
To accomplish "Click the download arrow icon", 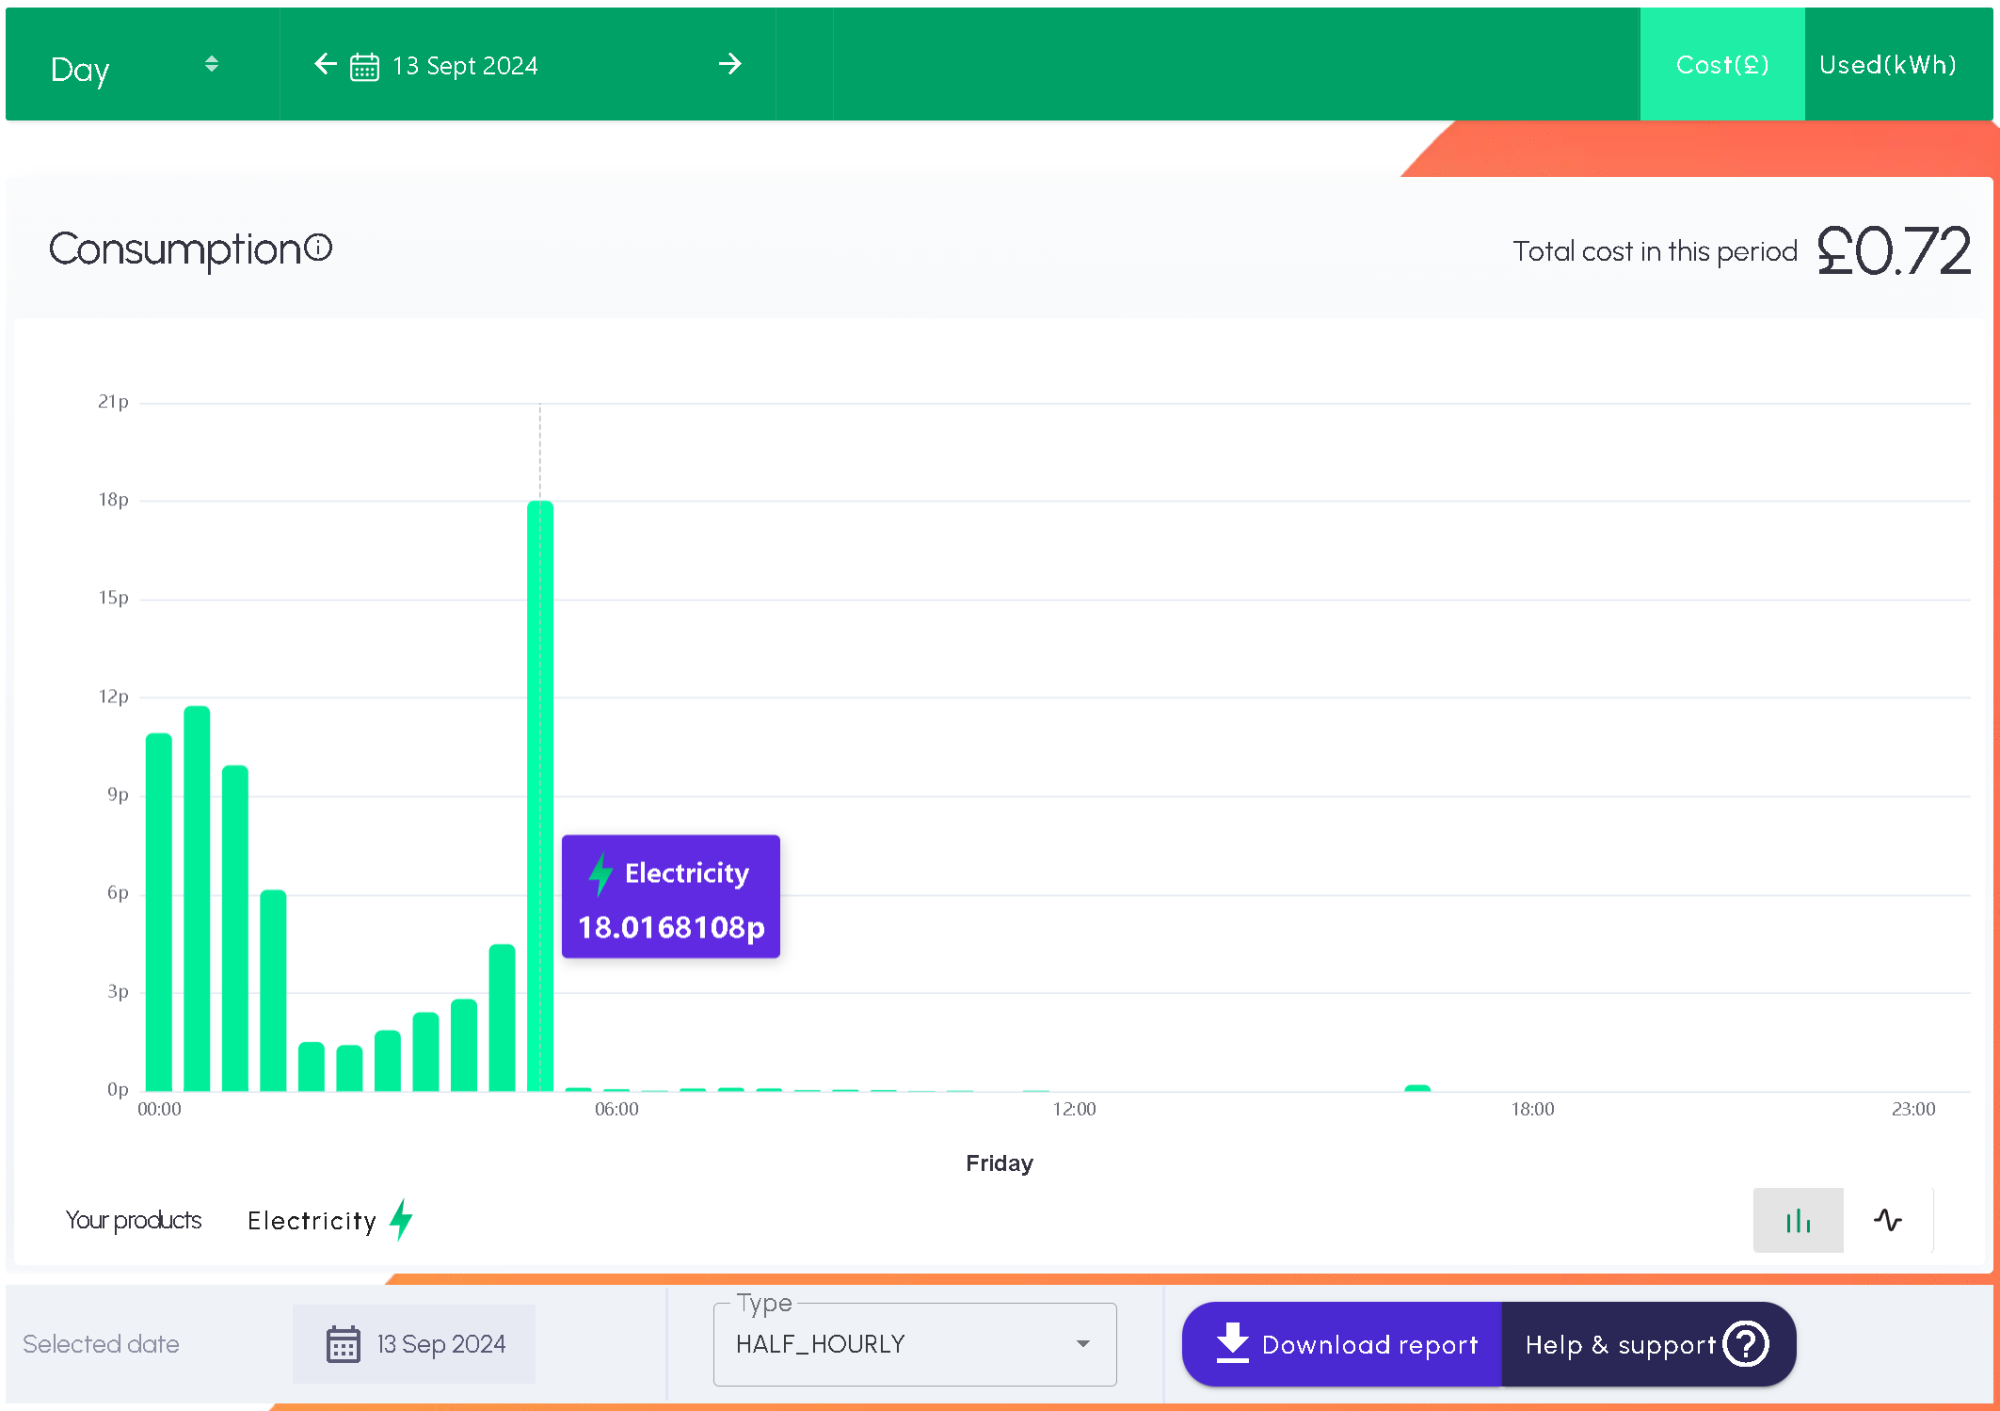I will coord(1232,1343).
